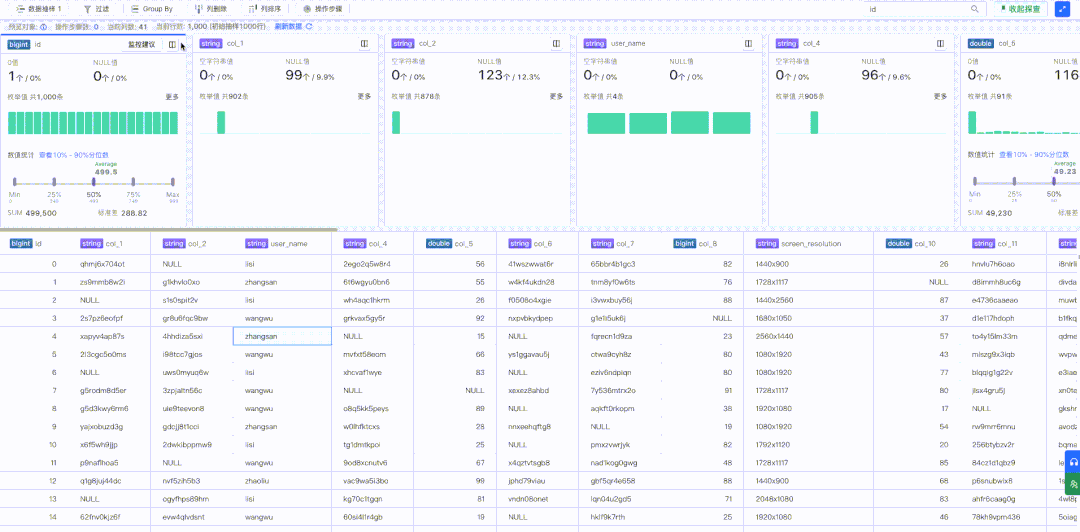Toggle column panel icon on user_name card
Viewport: 1080px width, 532px height.
pos(748,44)
